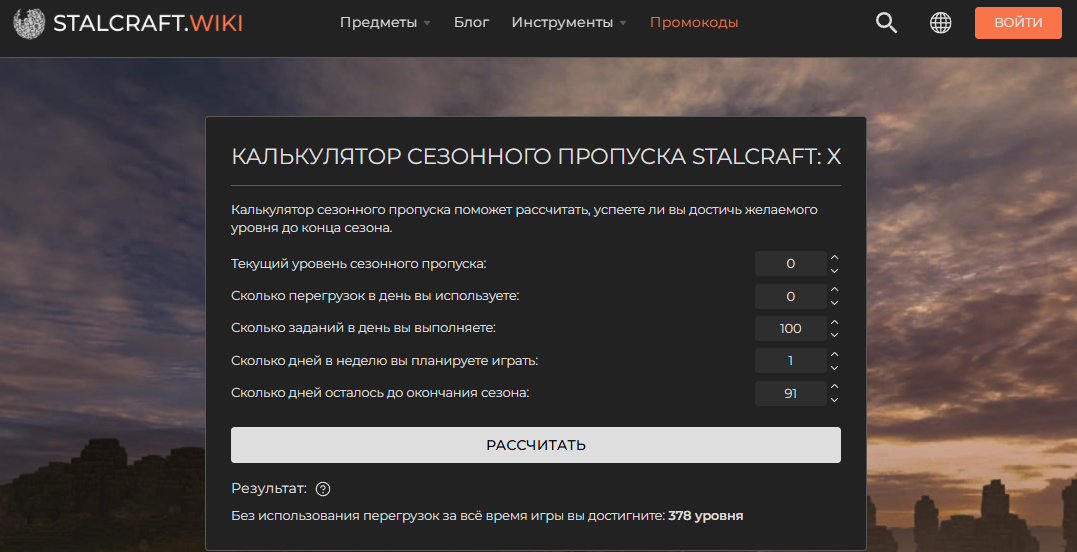Focus the days per week field
Screen dimensions: 1077x552
(791, 360)
